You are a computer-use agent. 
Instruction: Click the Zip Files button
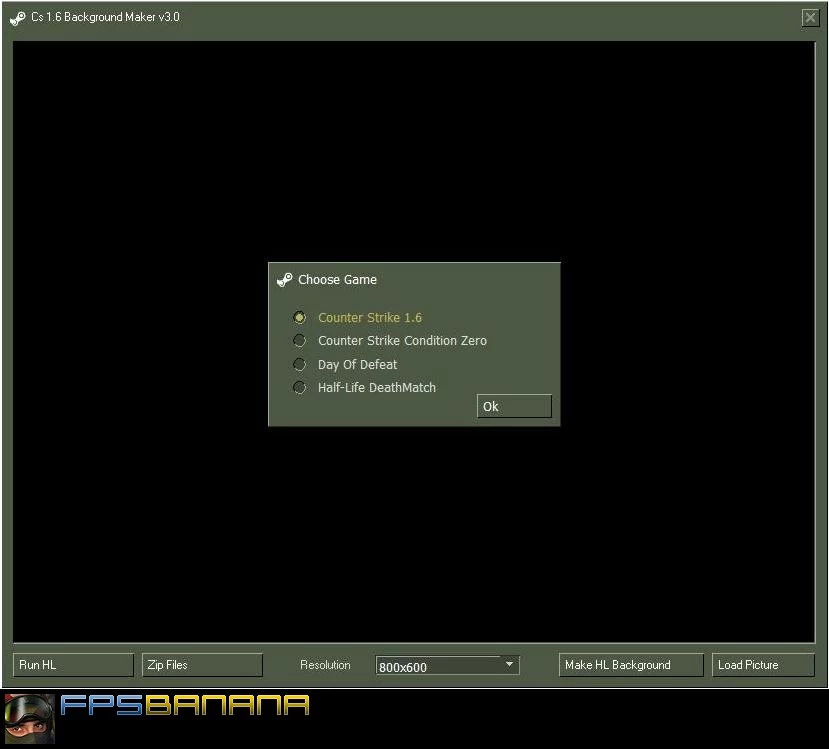[202, 665]
